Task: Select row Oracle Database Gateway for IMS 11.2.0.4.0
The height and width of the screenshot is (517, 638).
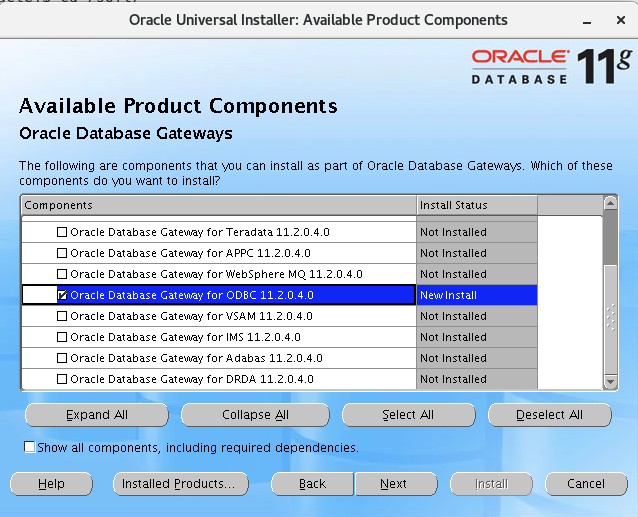Action: (x=219, y=337)
